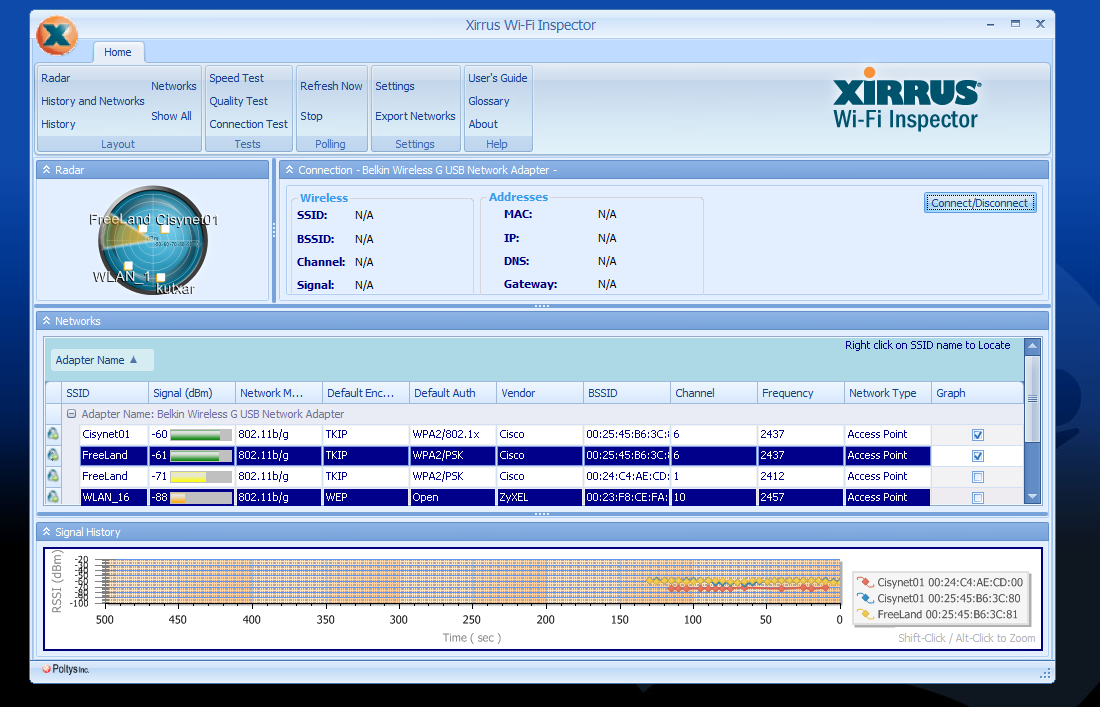Click blue Cisynet01 00:25:45:B6:3C:80 legend marker
Image resolution: width=1100 pixels, height=707 pixels.
pos(864,598)
